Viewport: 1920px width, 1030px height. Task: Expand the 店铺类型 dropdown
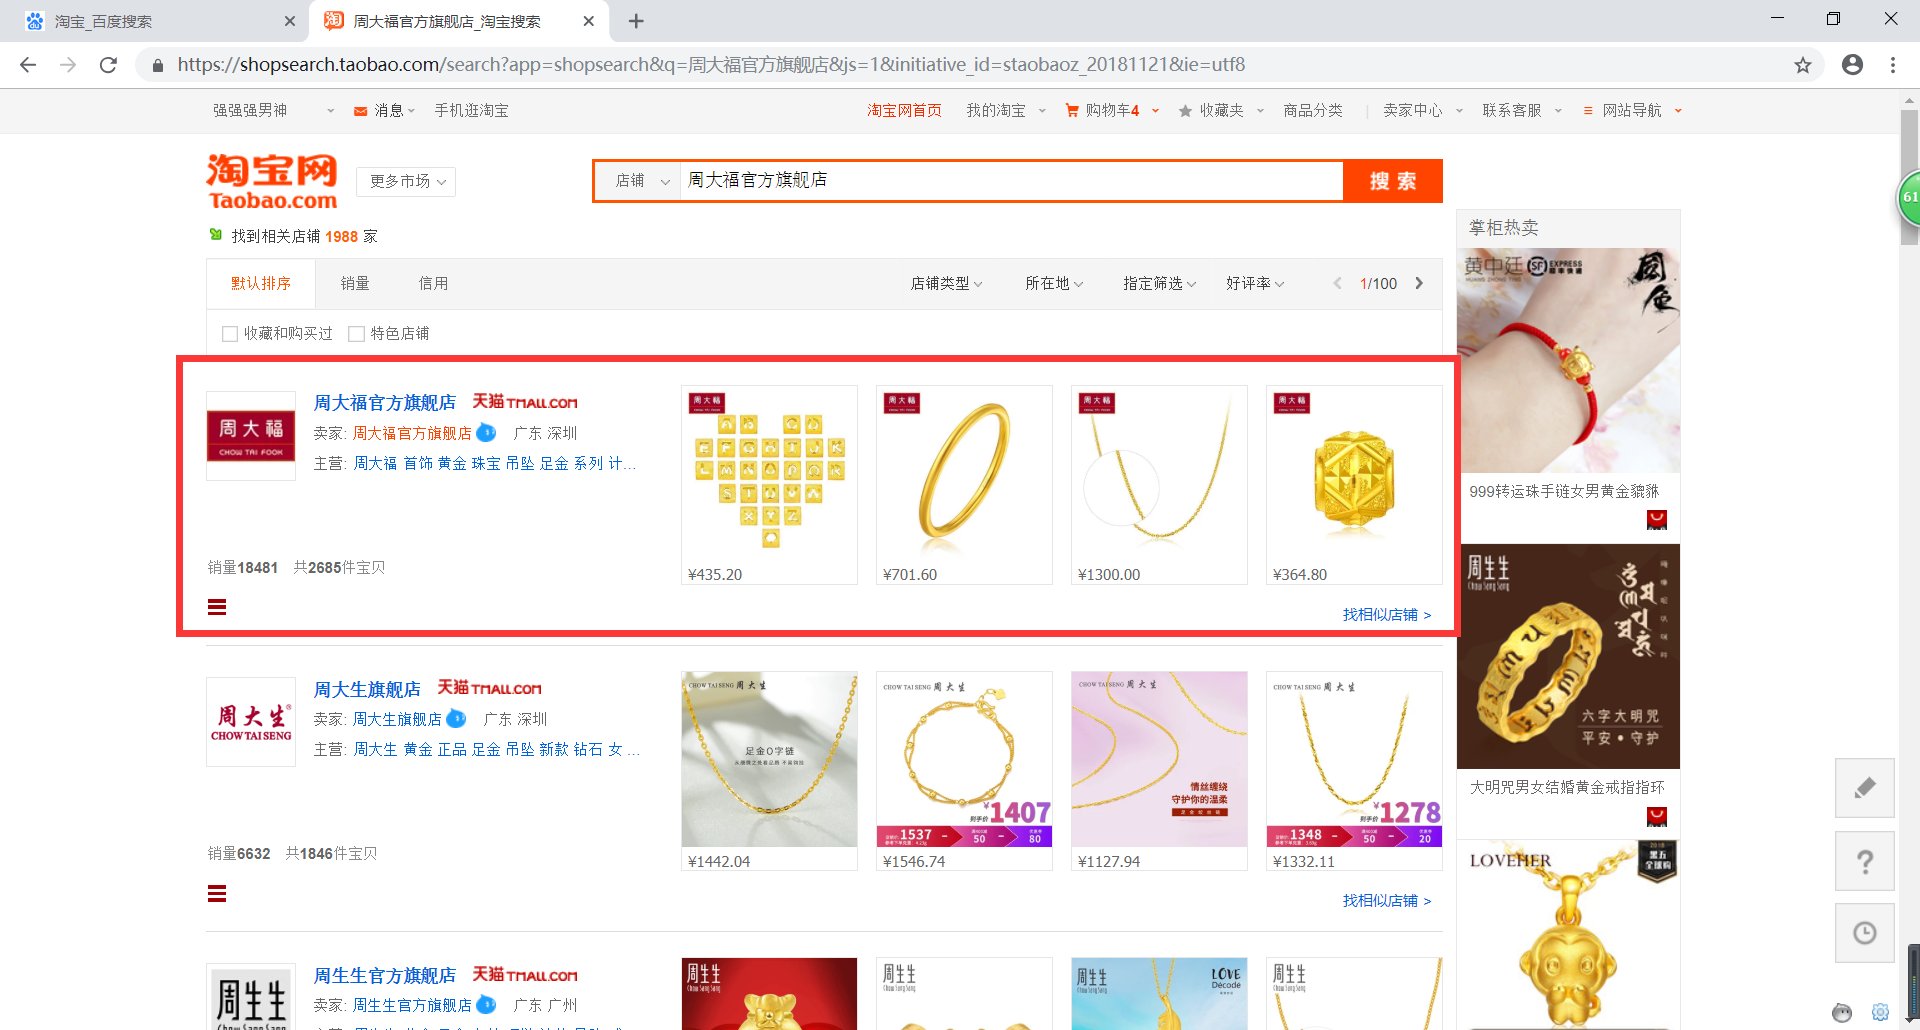point(946,283)
